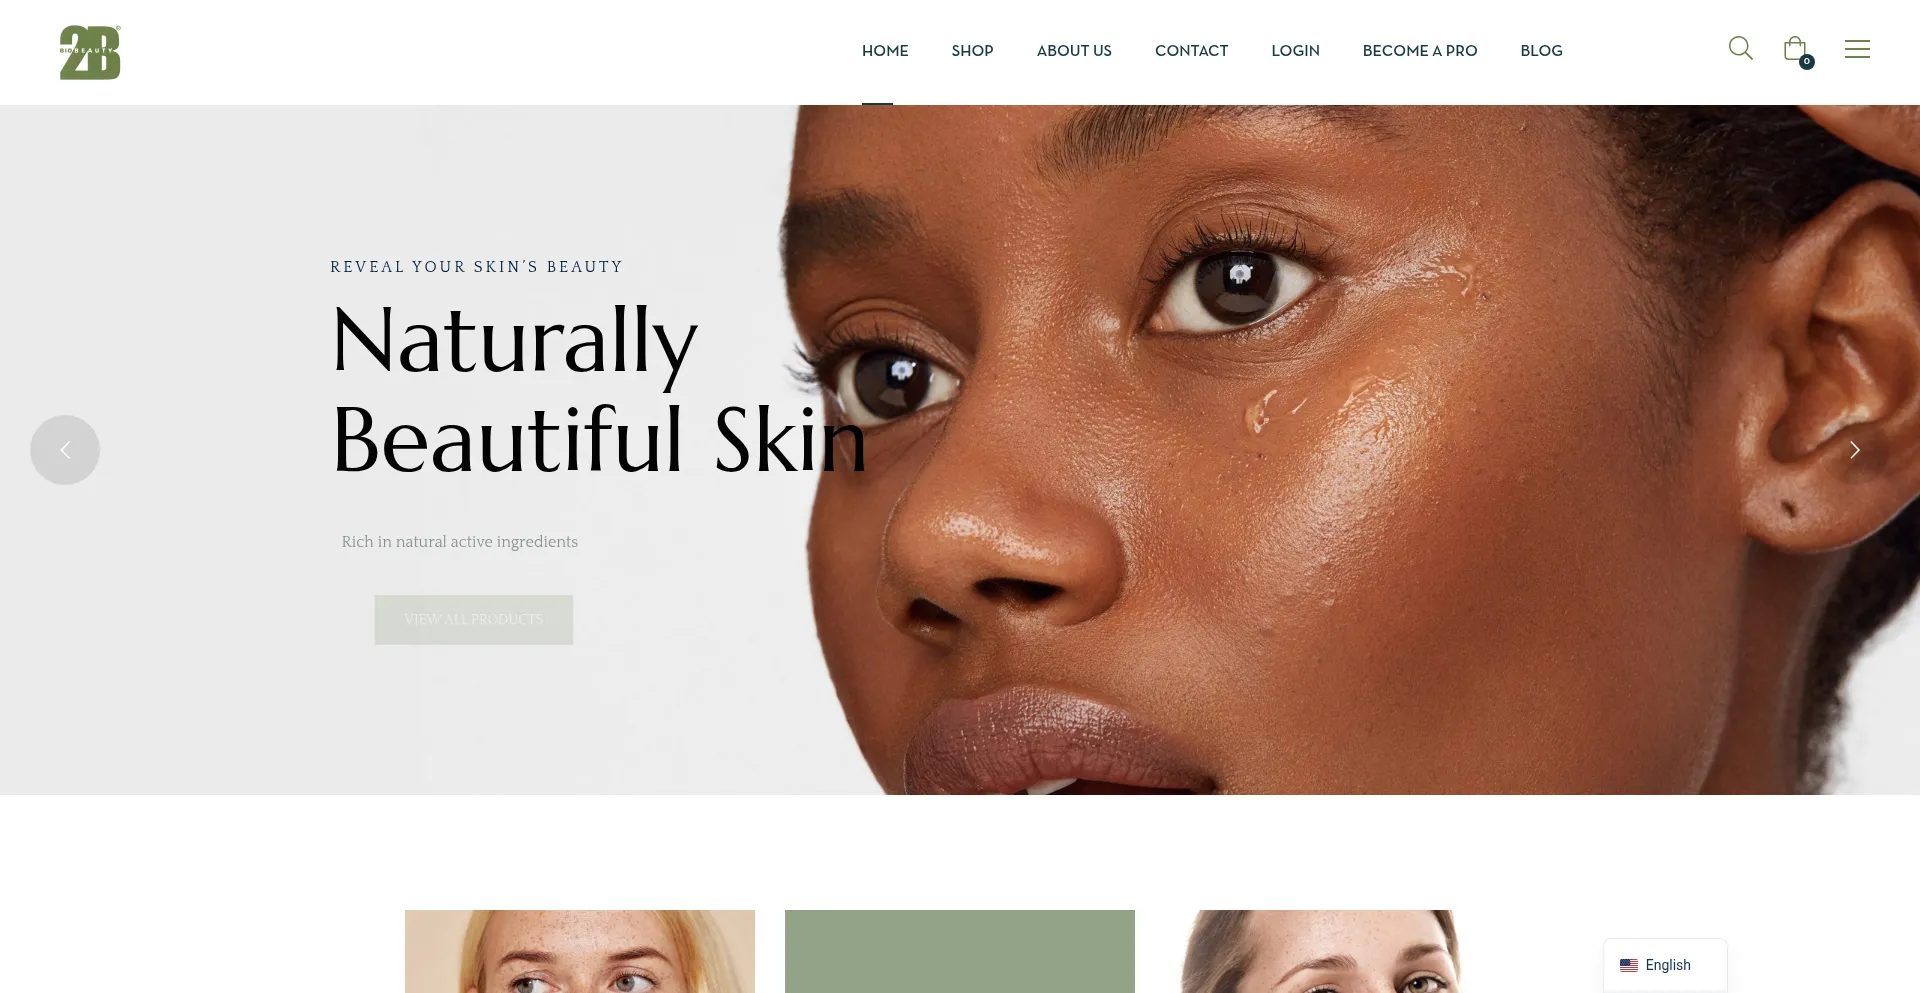Open the Shop menu item
The width and height of the screenshot is (1920, 993).
(x=972, y=51)
